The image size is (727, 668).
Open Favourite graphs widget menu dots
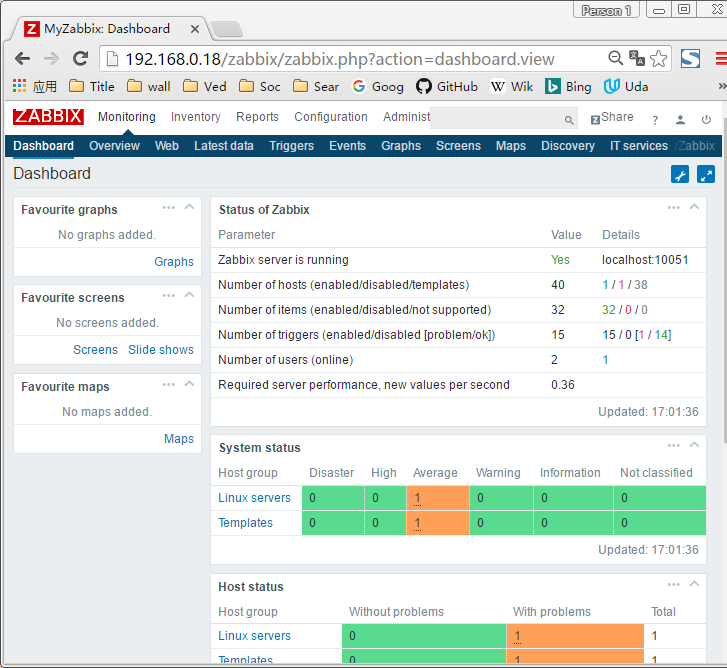click(169, 207)
